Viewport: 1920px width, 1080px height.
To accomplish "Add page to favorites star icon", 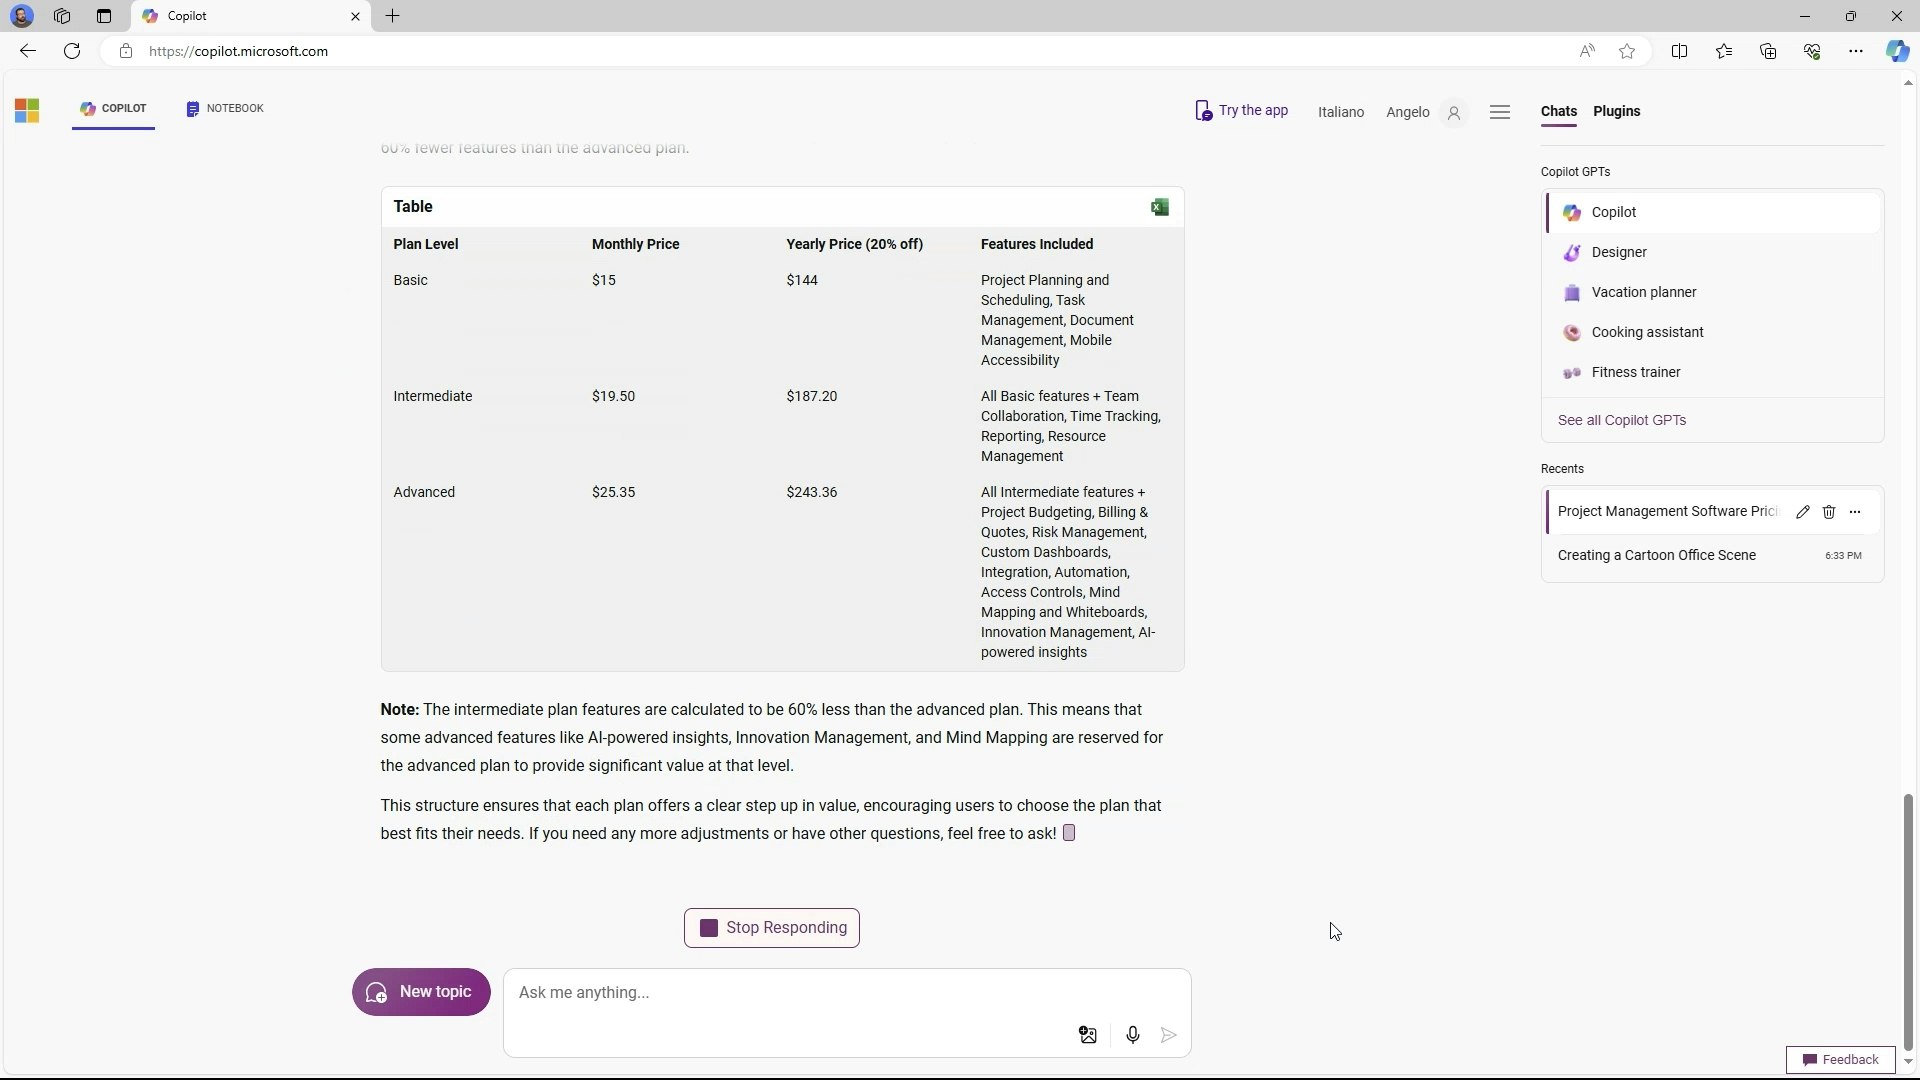I will click(1627, 51).
